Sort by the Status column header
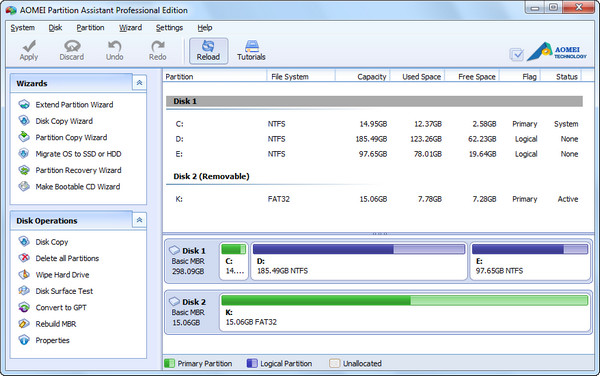The height and width of the screenshot is (376, 600). (x=561, y=77)
